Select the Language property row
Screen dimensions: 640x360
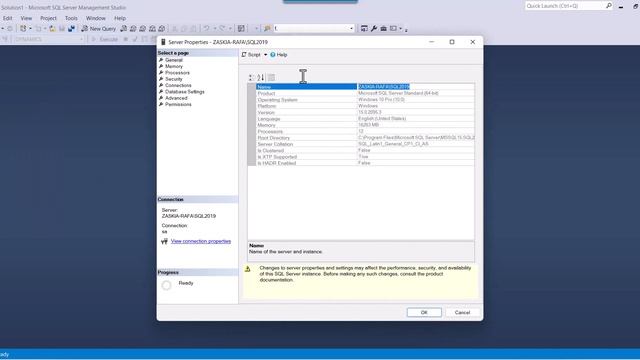click(x=365, y=119)
